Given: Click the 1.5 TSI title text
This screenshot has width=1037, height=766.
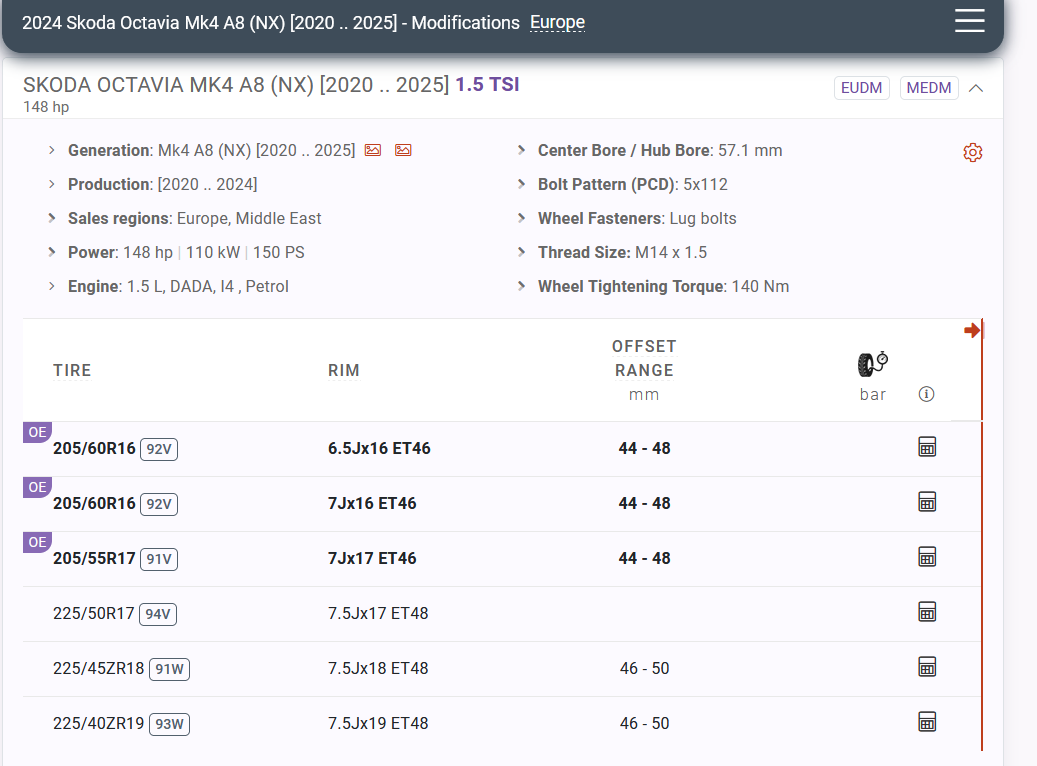Looking at the screenshot, I should 487,85.
